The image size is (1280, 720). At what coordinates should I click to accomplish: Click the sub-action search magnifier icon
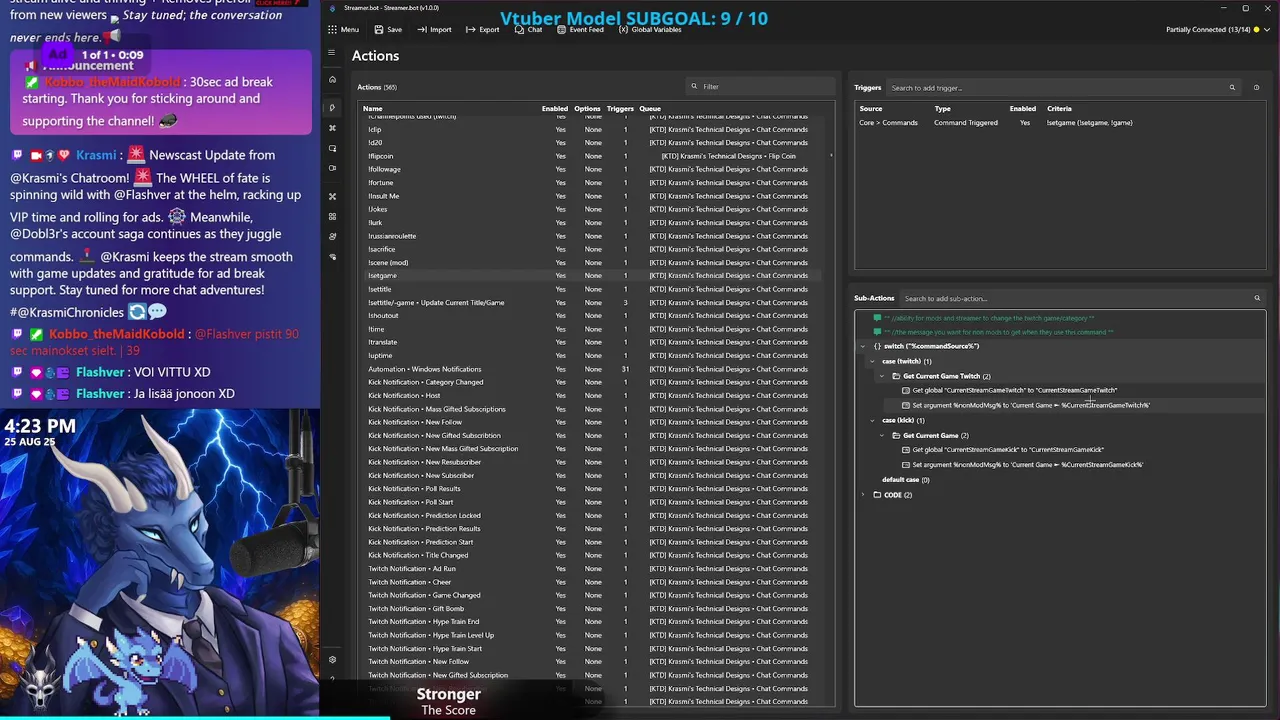[1257, 298]
